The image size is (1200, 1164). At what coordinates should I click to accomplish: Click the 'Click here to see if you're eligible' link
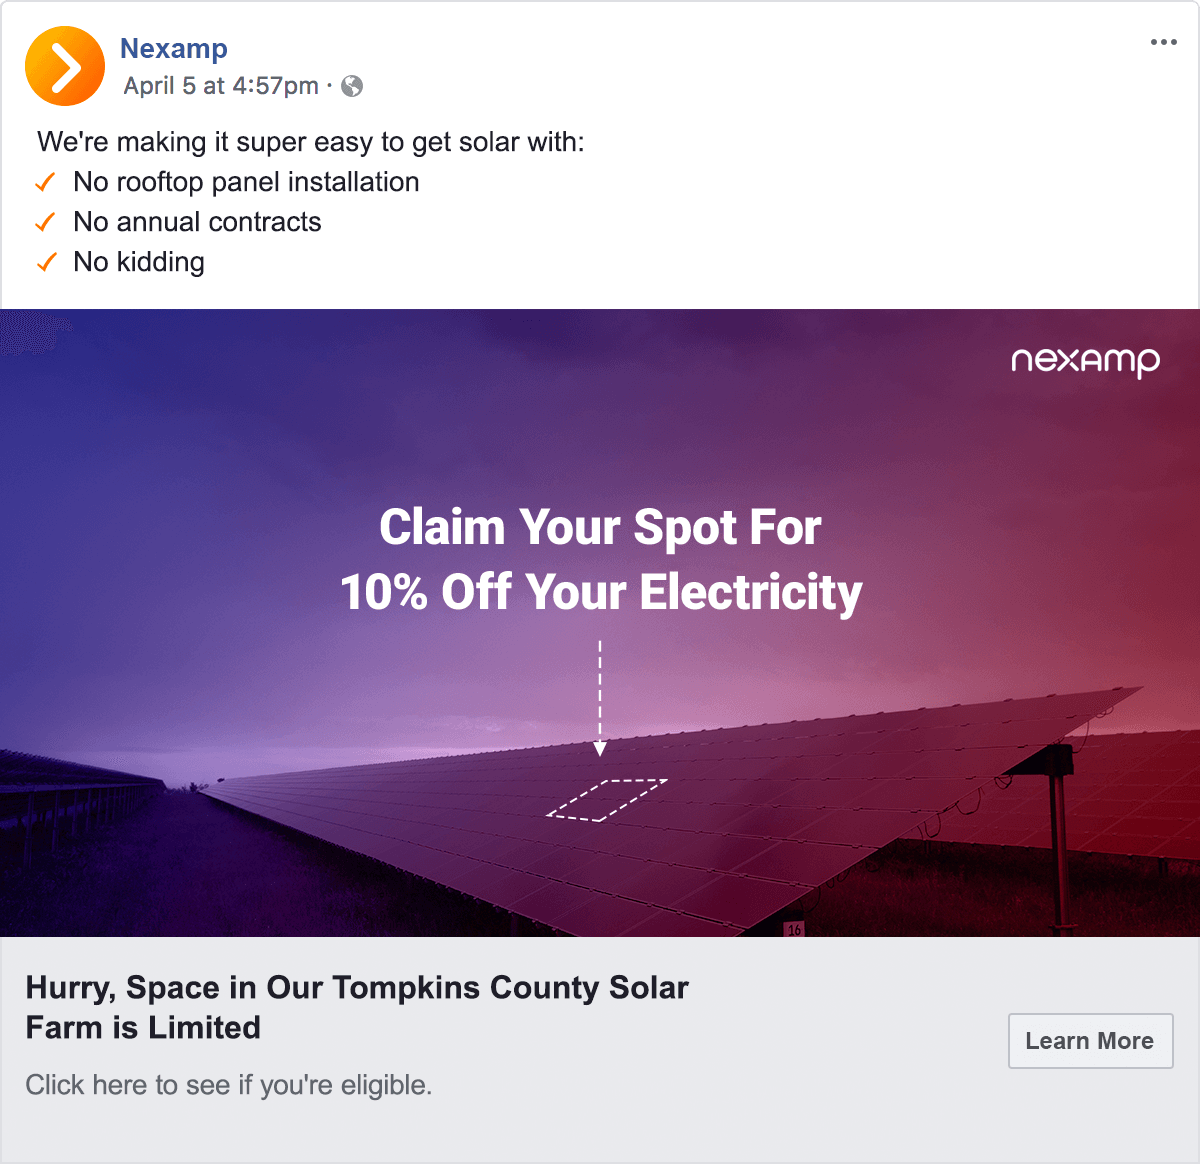point(229,1084)
